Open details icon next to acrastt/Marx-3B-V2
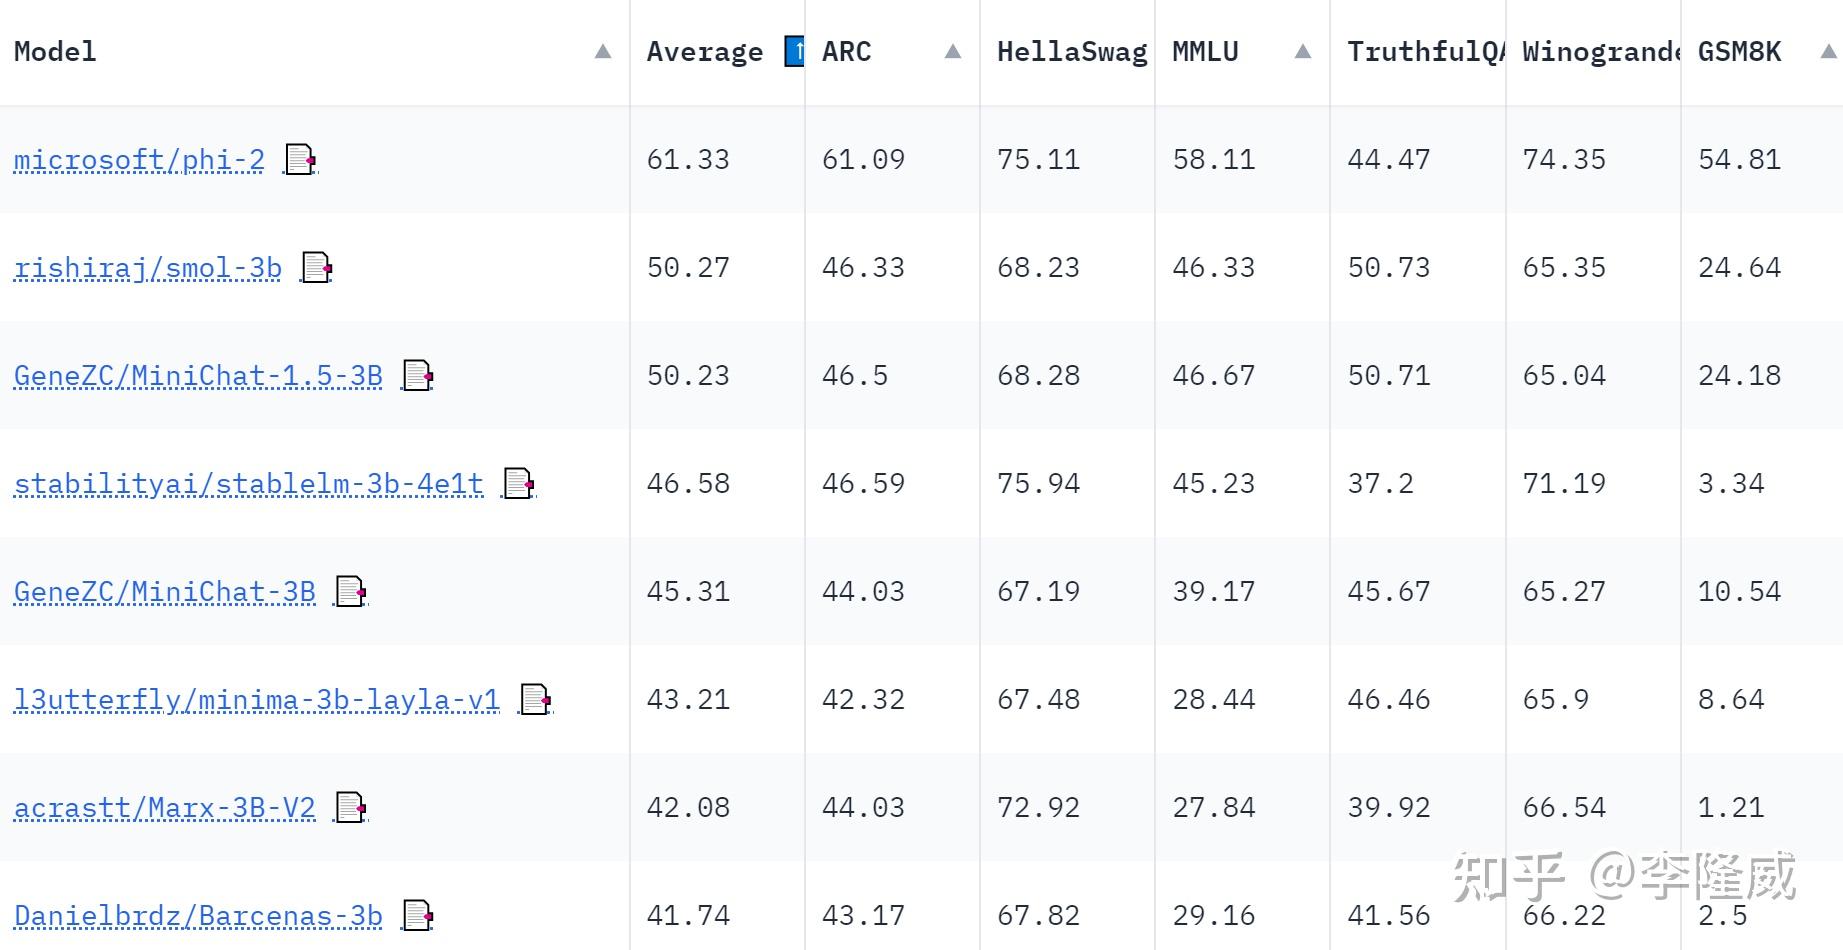The height and width of the screenshot is (950, 1843). click(x=350, y=808)
